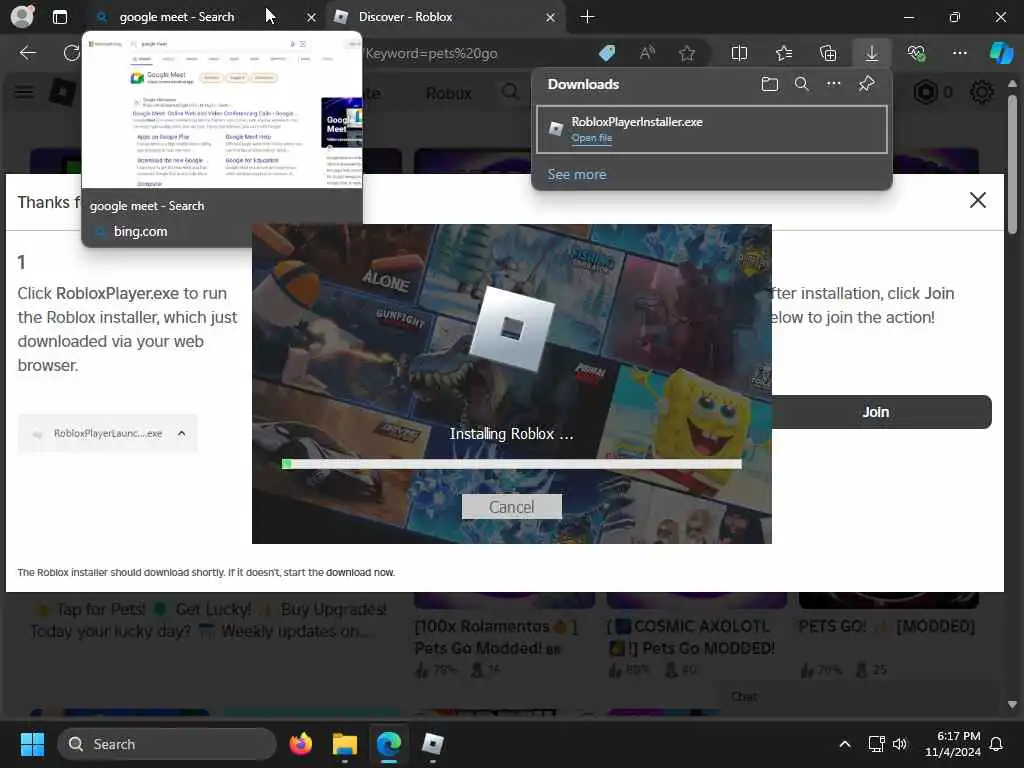Click the Open file link for RobloxPlayerInstaller.exe
The width and height of the screenshot is (1024, 768).
click(592, 138)
